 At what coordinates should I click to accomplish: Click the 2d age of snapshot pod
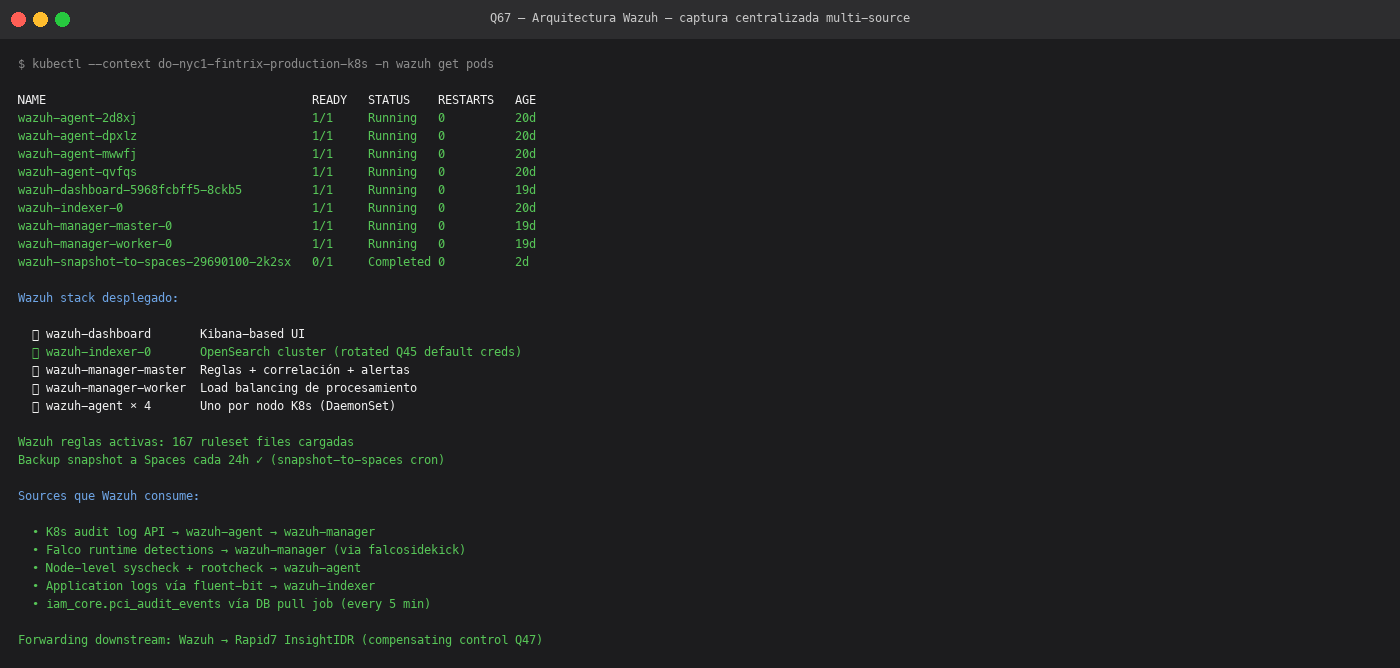coord(522,262)
